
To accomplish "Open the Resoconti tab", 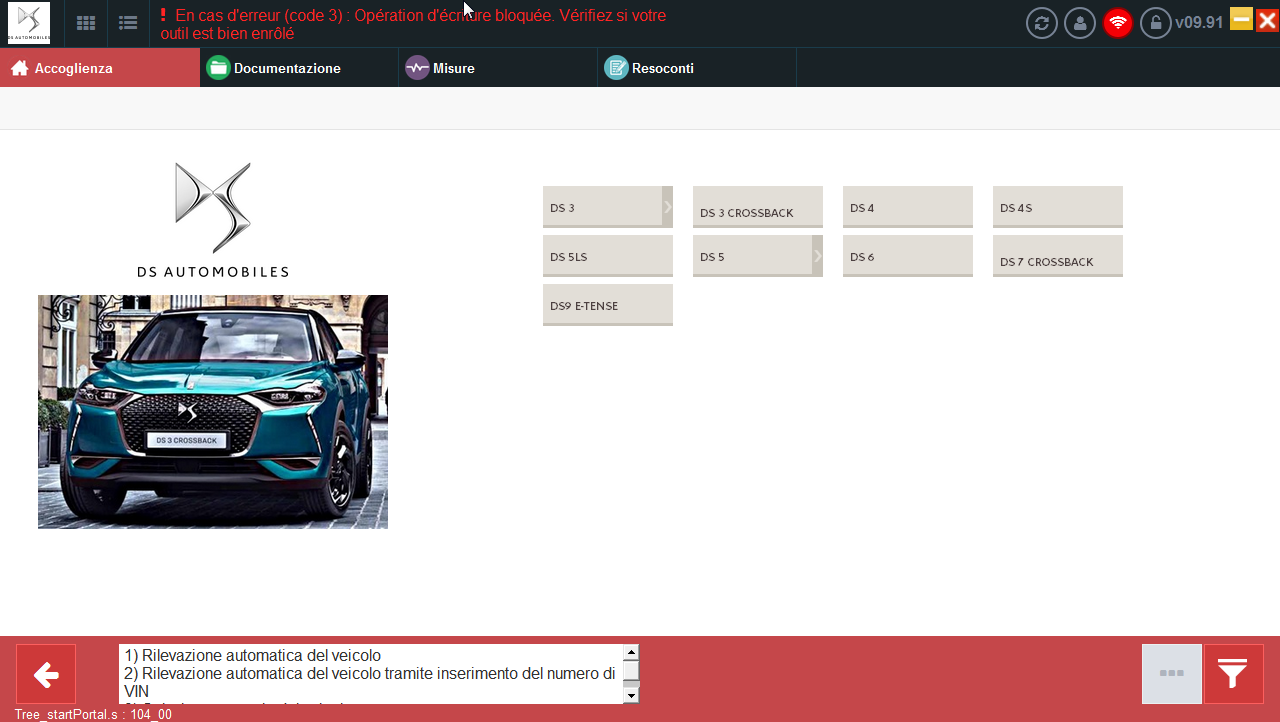I will coord(697,68).
